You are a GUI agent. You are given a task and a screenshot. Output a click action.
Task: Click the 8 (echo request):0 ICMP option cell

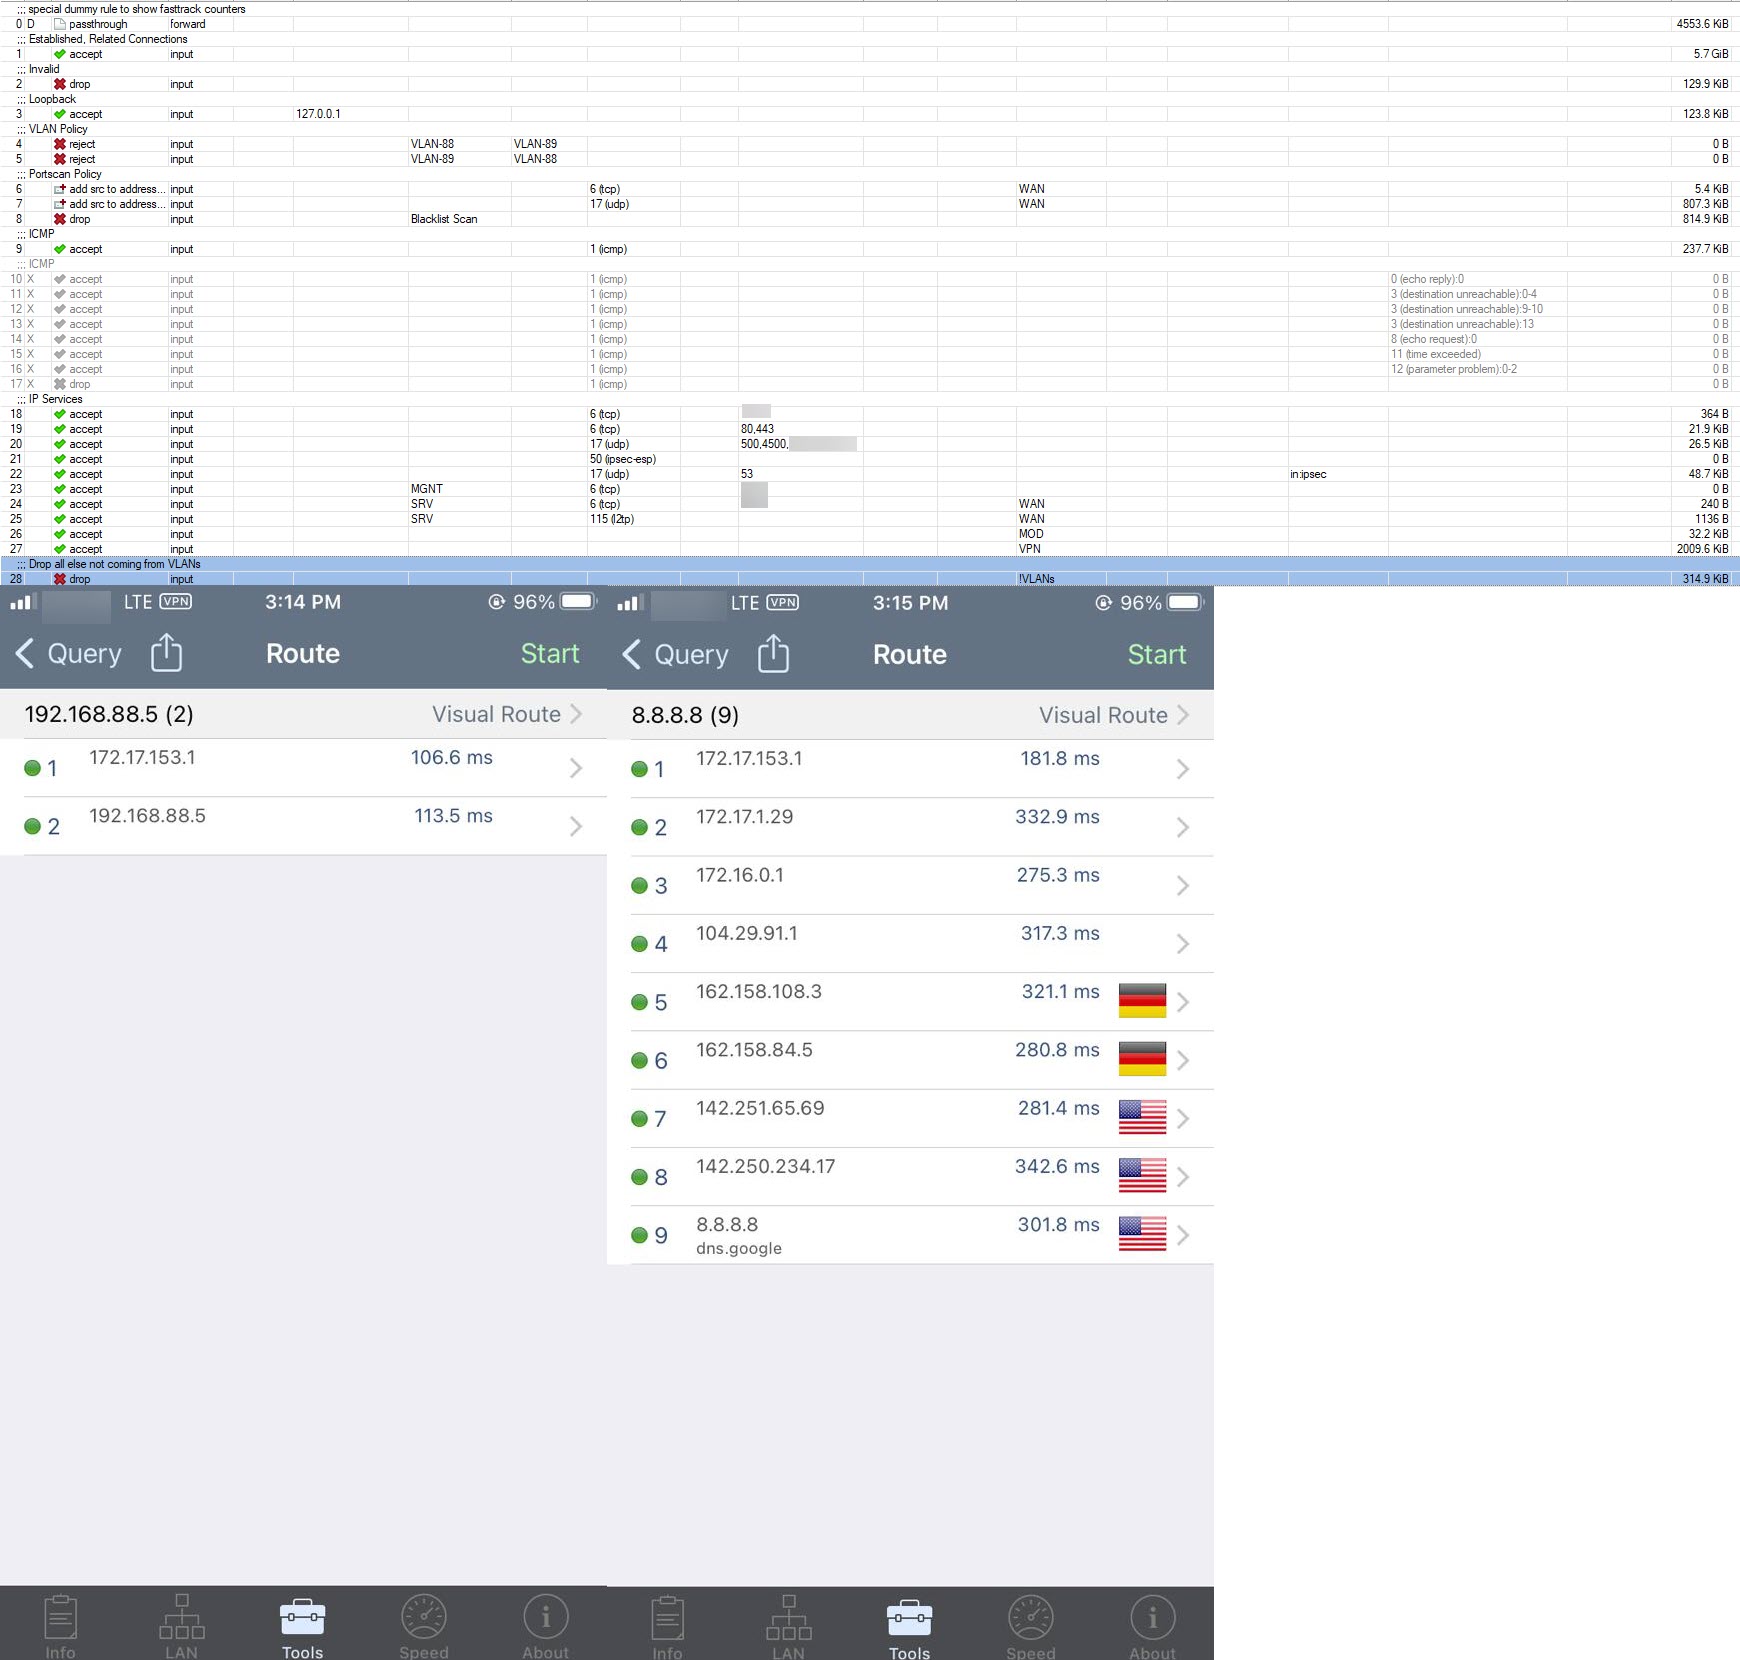point(1433,339)
